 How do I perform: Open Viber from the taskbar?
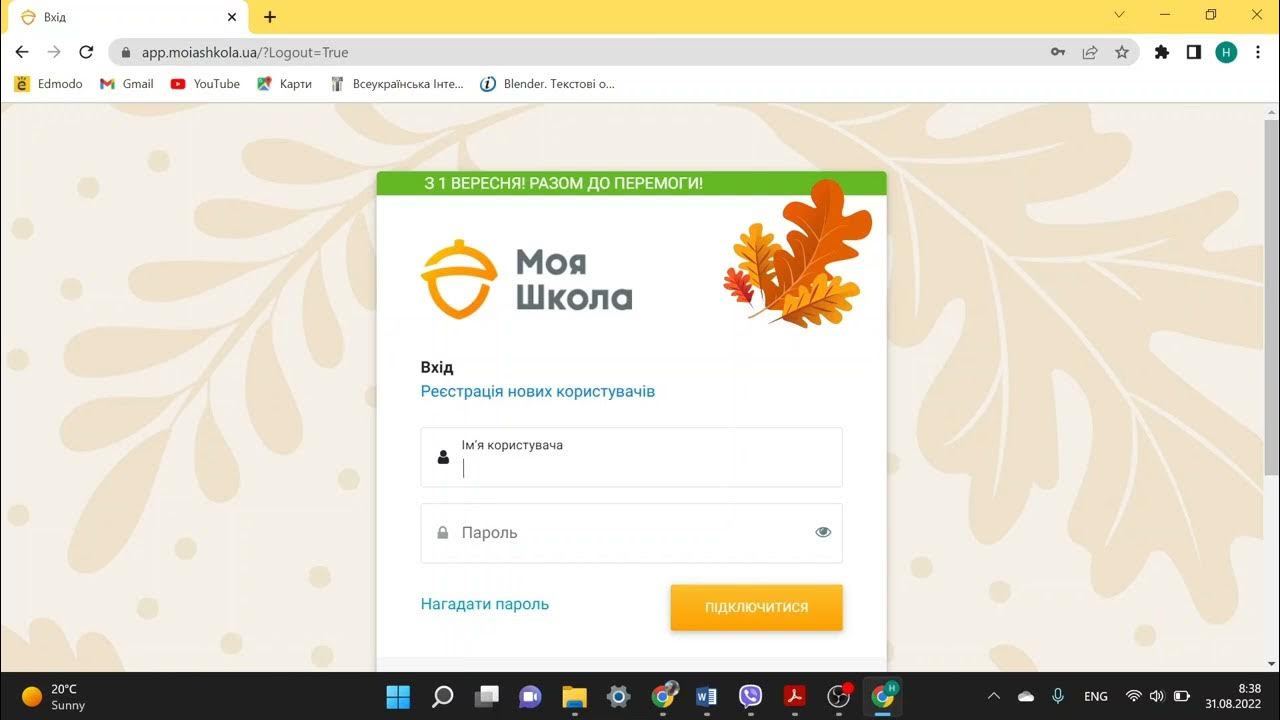tap(750, 696)
